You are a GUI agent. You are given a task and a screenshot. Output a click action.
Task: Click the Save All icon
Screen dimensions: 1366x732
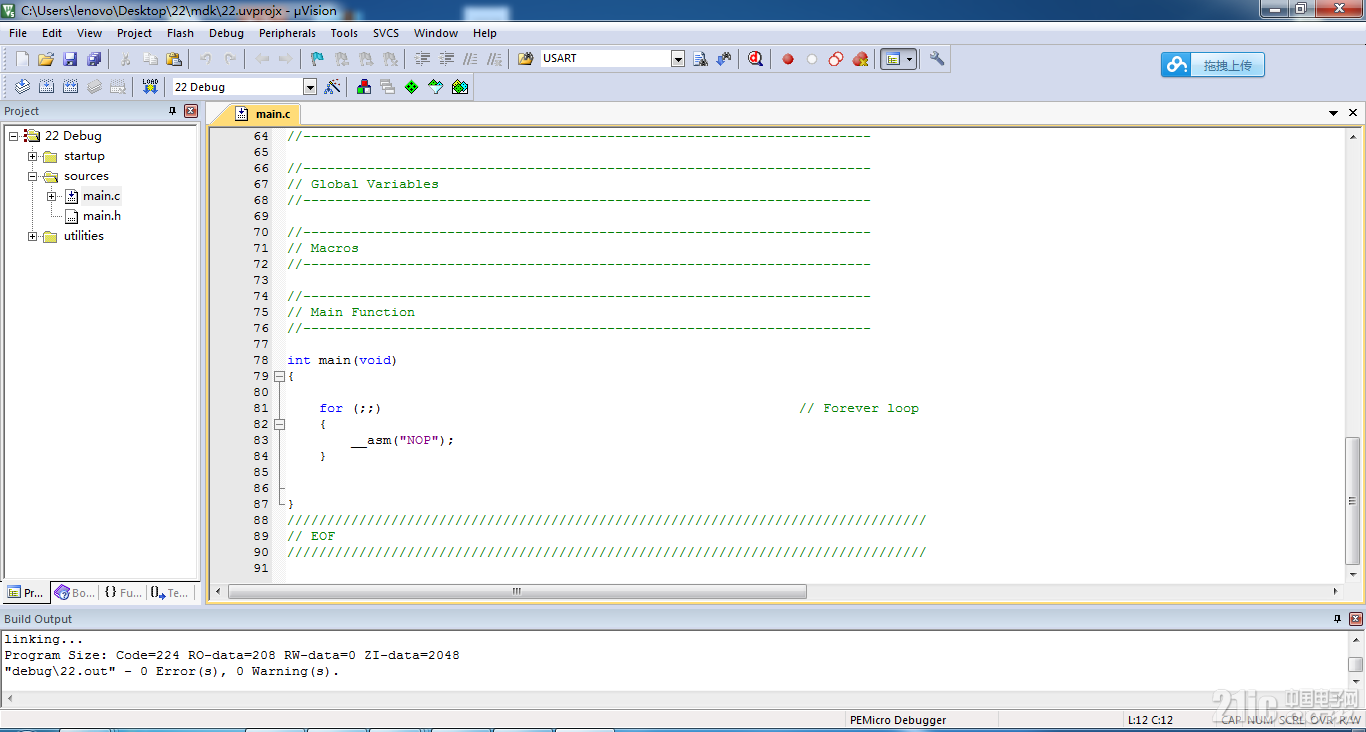click(94, 59)
